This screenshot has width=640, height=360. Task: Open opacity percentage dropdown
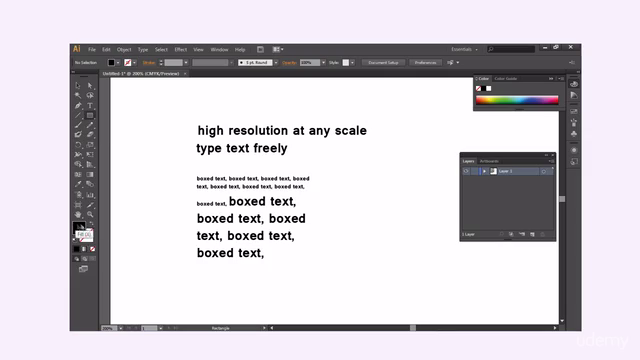[x=323, y=62]
